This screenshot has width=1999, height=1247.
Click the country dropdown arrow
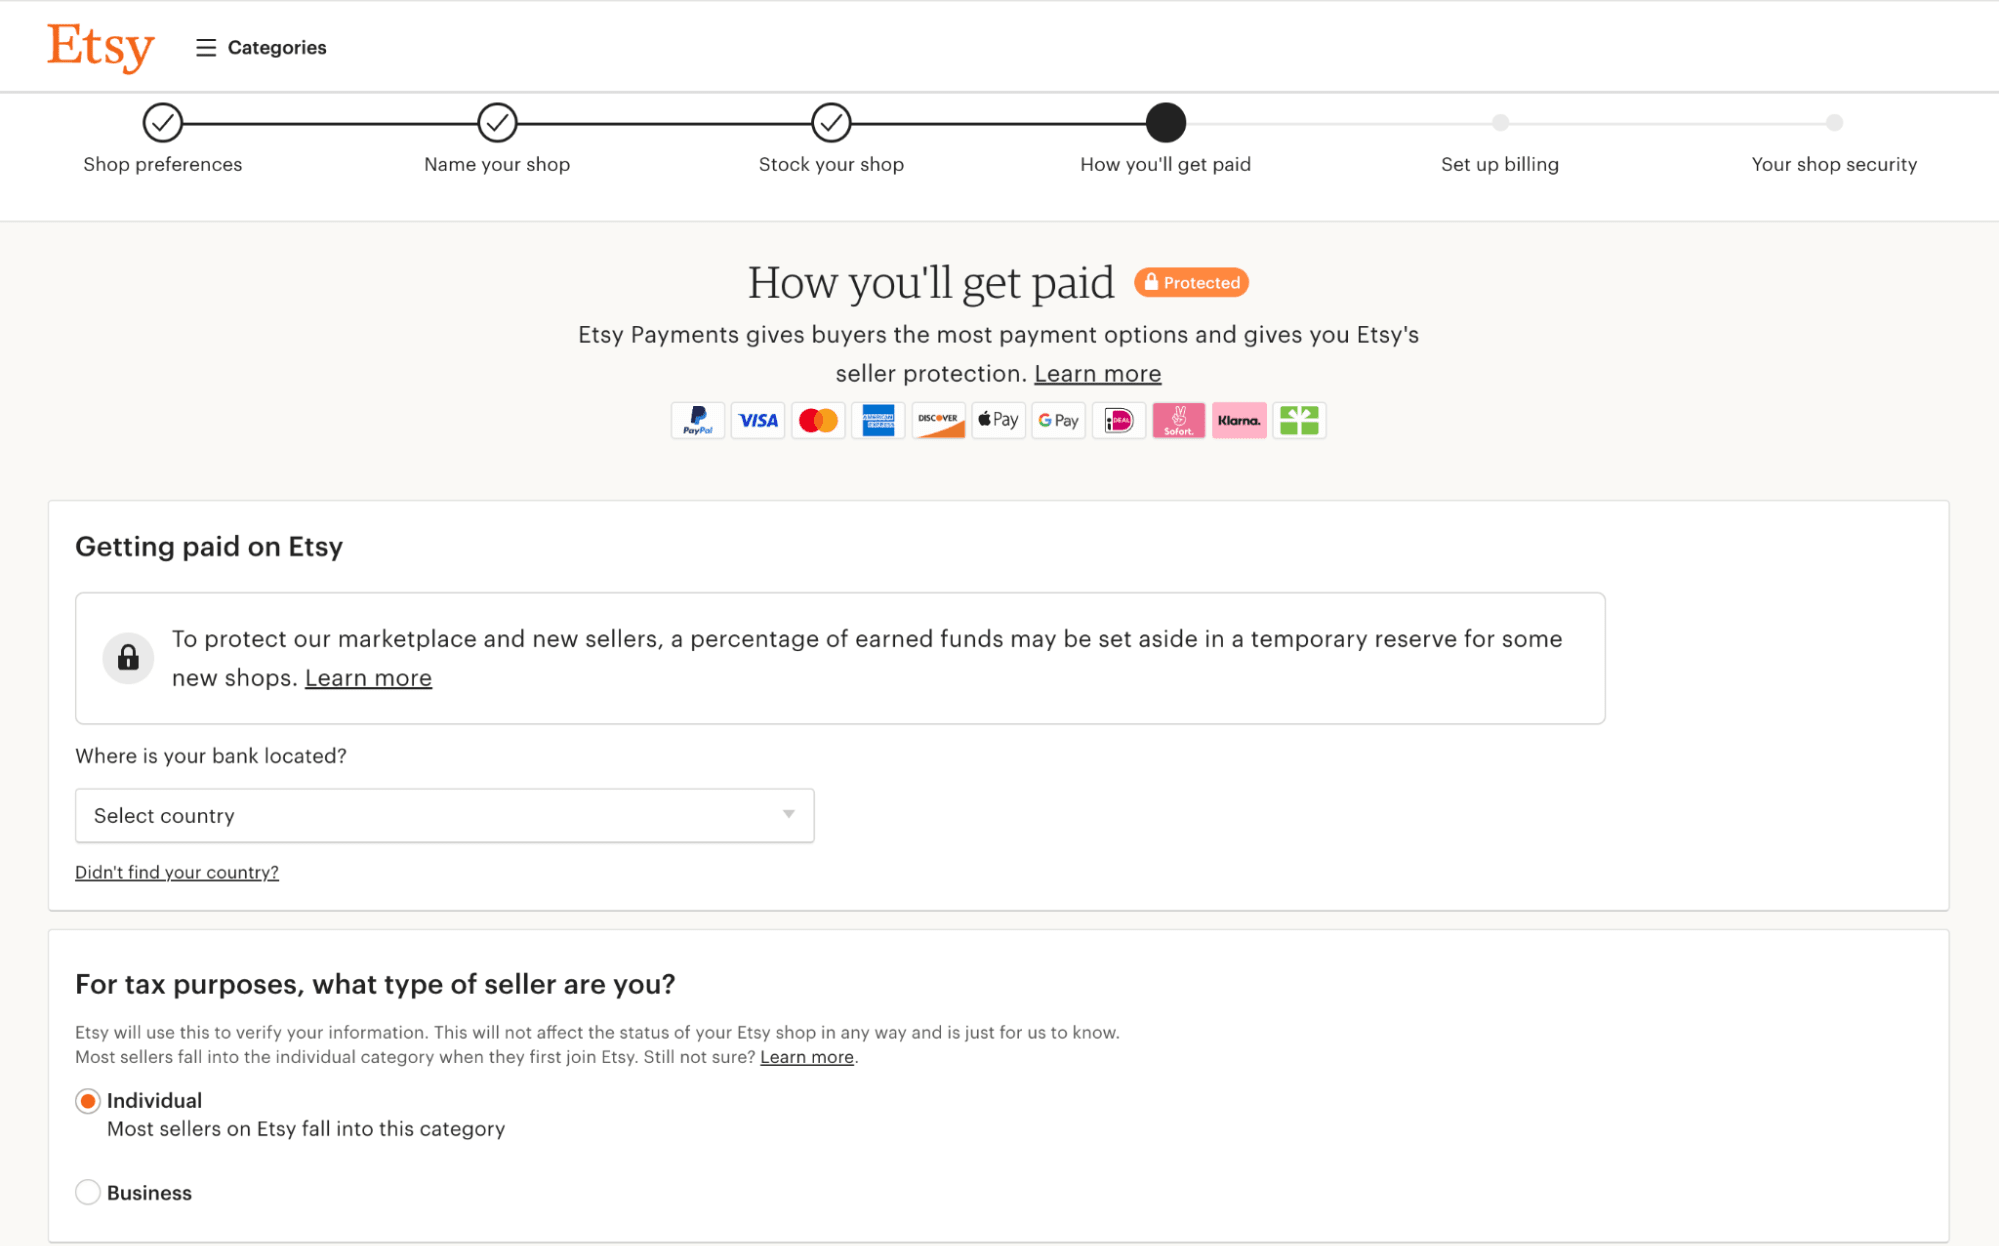[789, 815]
